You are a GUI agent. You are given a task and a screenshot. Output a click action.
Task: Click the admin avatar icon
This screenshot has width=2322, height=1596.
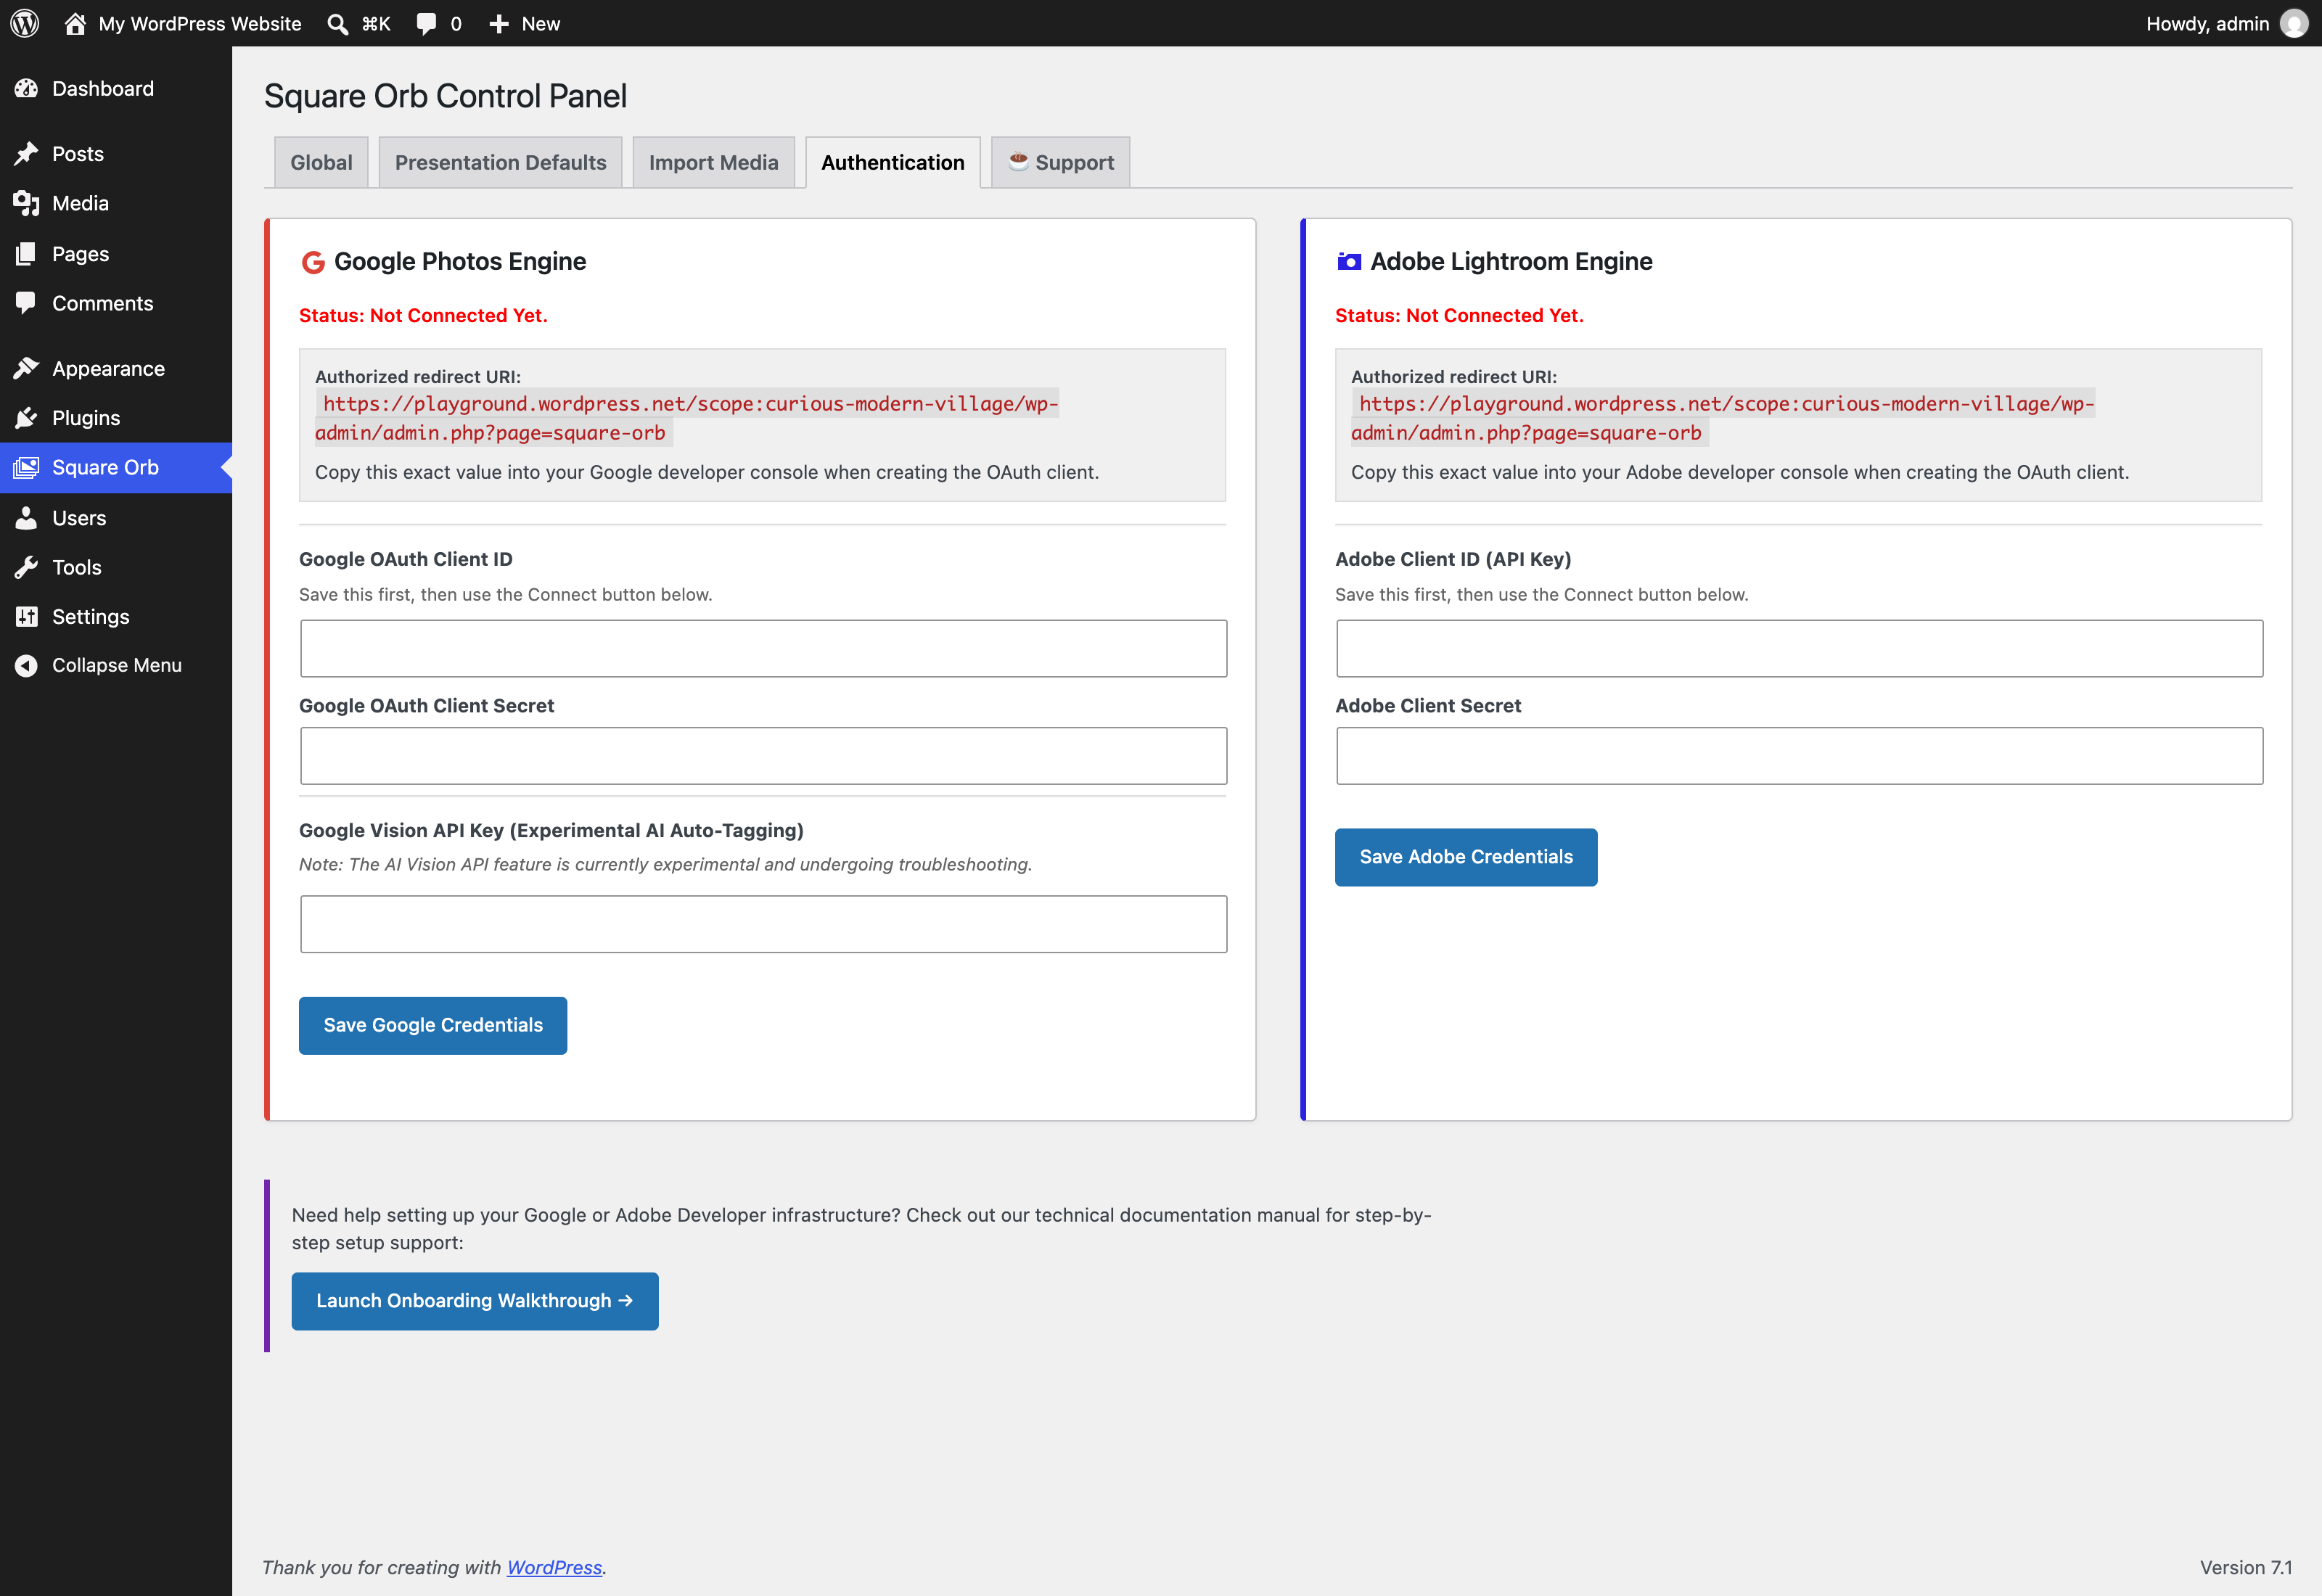2295,23
